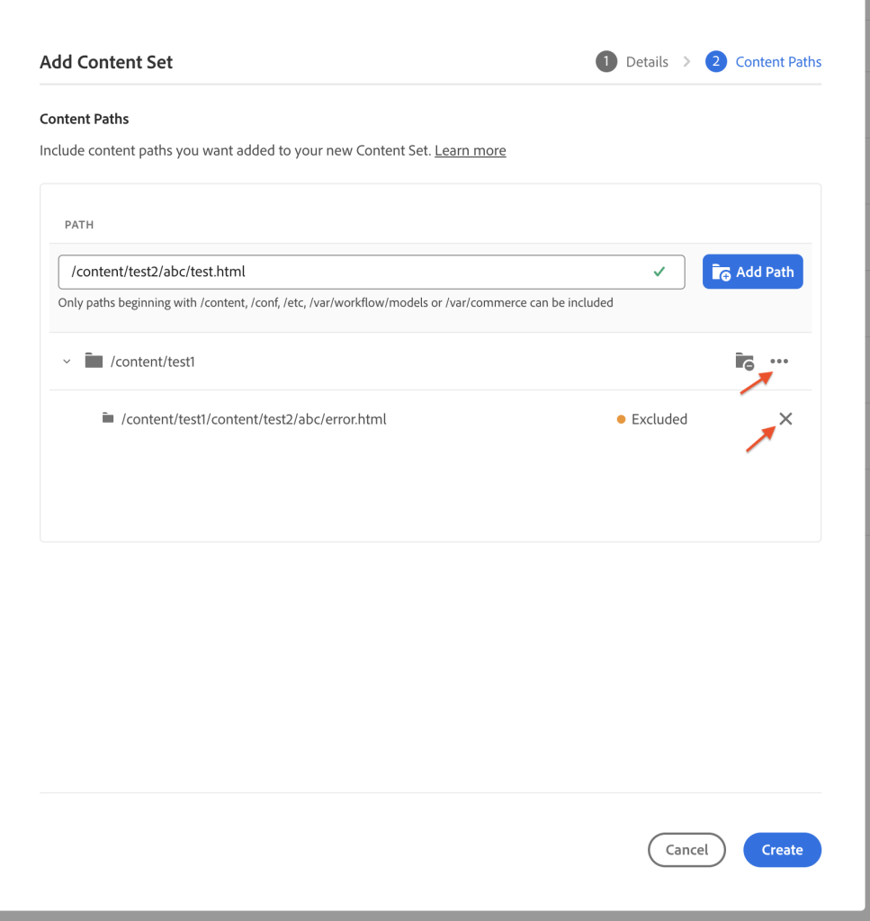Viewport: 870px width, 921px height.
Task: Click Cancel to discard the content set
Action: click(x=687, y=849)
